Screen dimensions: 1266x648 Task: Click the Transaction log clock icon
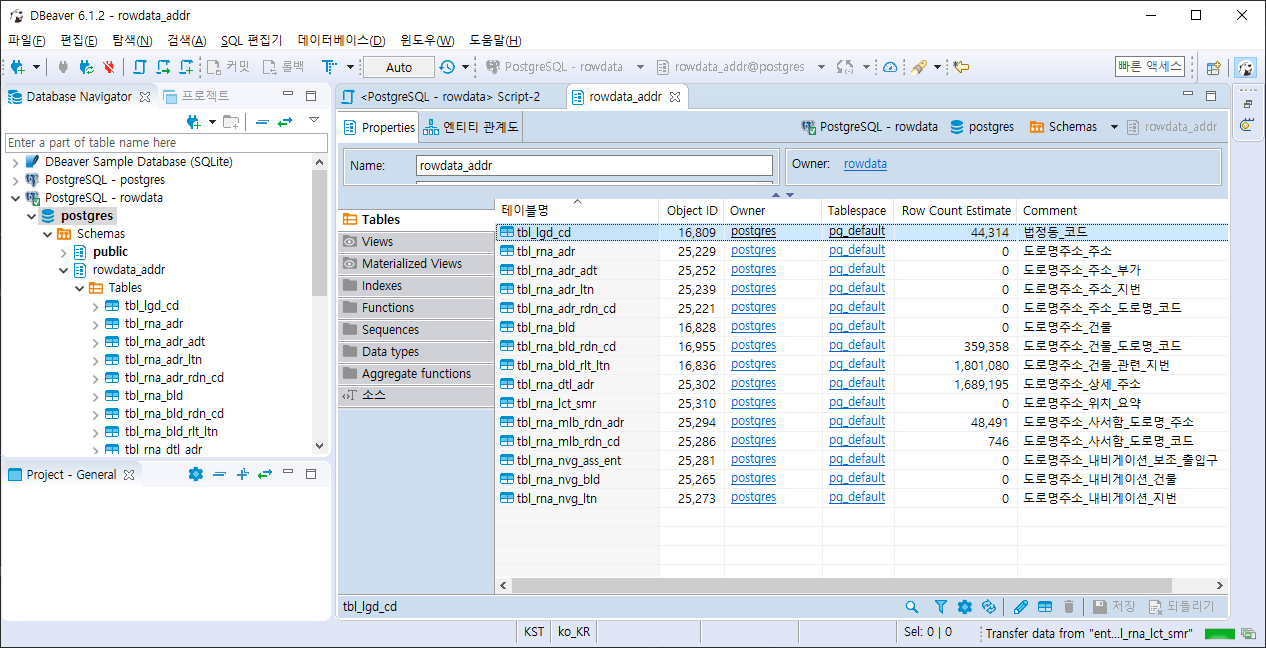(447, 67)
